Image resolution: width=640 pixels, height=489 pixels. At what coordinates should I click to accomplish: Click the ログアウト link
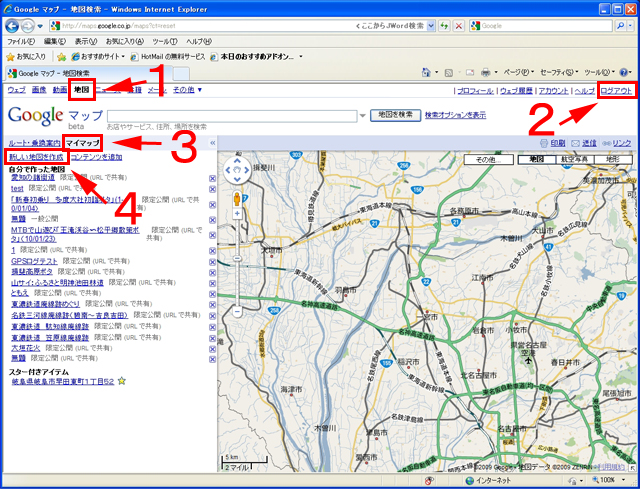click(x=616, y=91)
